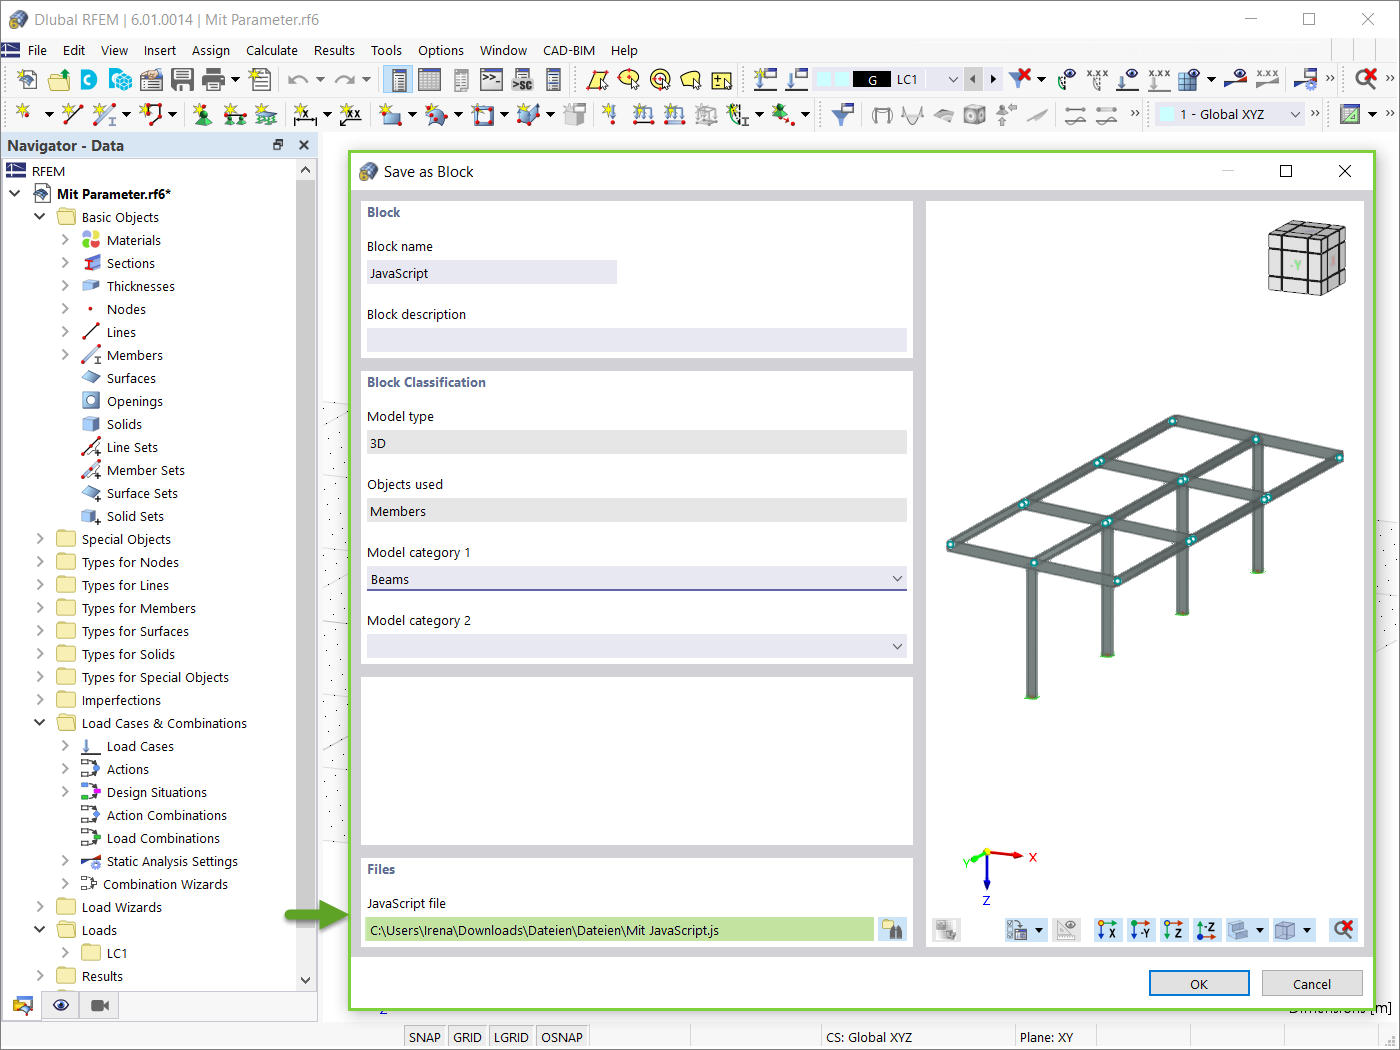This screenshot has width=1400, height=1050.
Task: Set preview to view in Z direction
Action: (x=1173, y=930)
